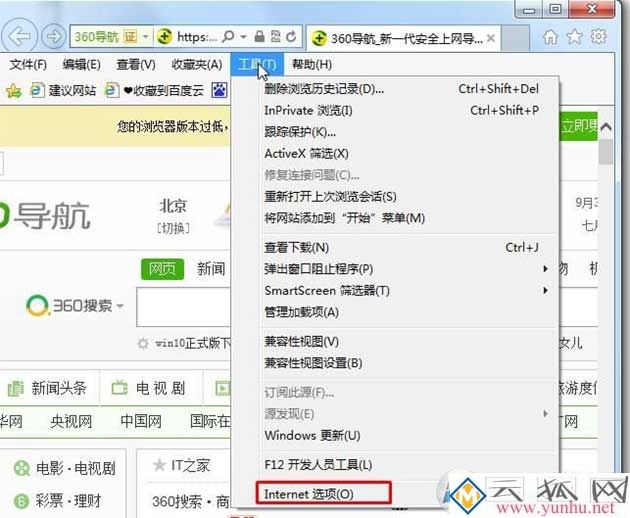Click the search magnifier icon in address bar
630x518 pixels.
228,37
